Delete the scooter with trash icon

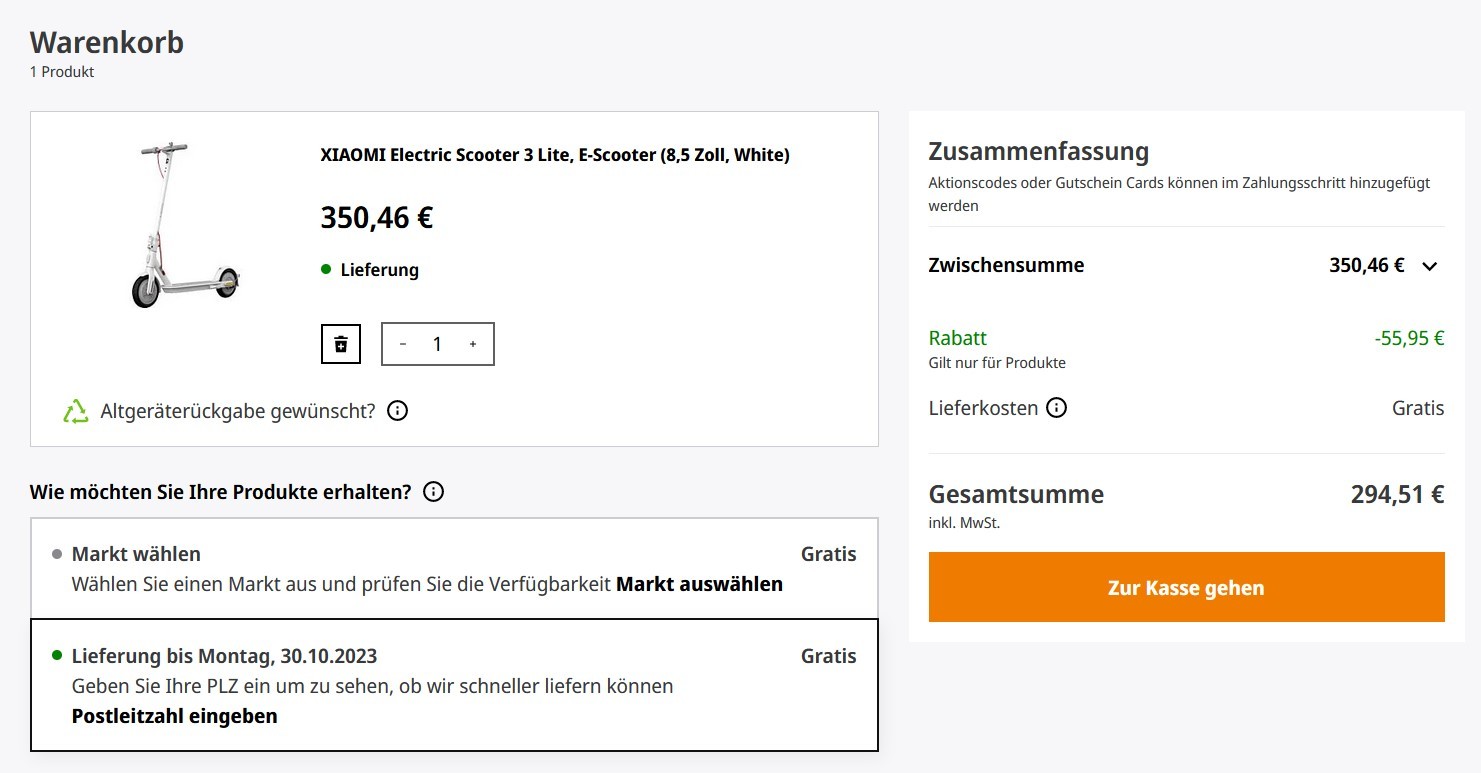[x=340, y=344]
